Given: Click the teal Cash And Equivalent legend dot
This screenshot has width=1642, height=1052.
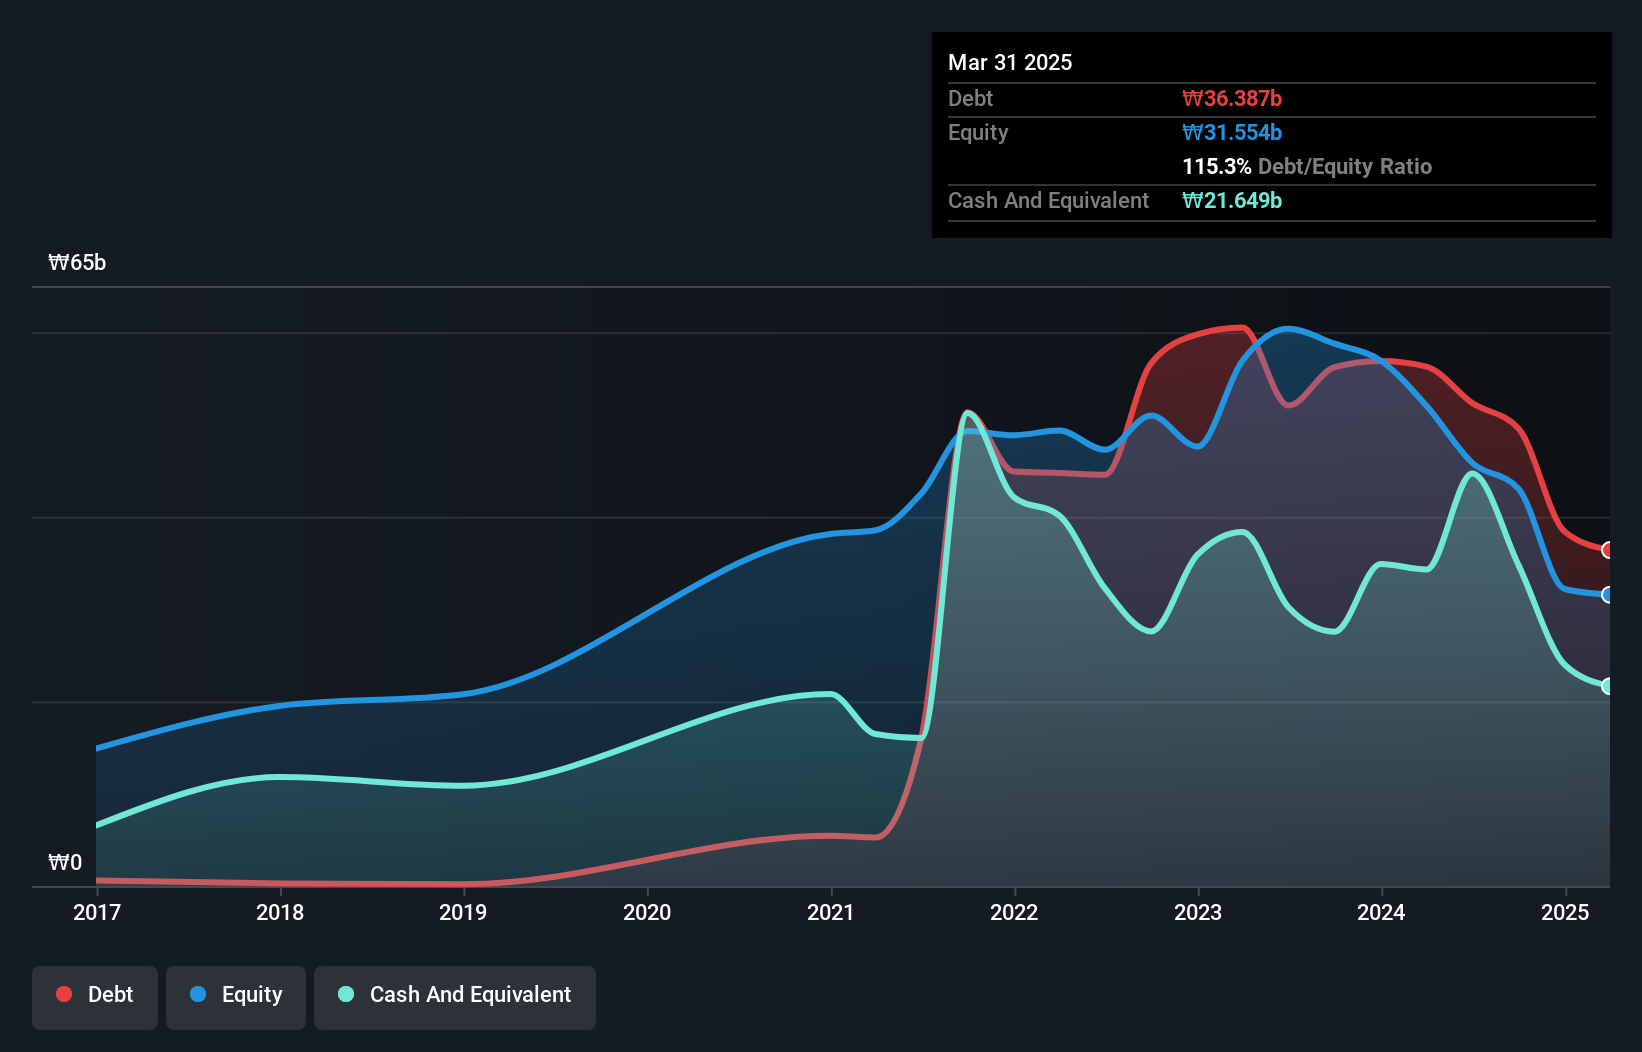Looking at the screenshot, I should (x=345, y=994).
